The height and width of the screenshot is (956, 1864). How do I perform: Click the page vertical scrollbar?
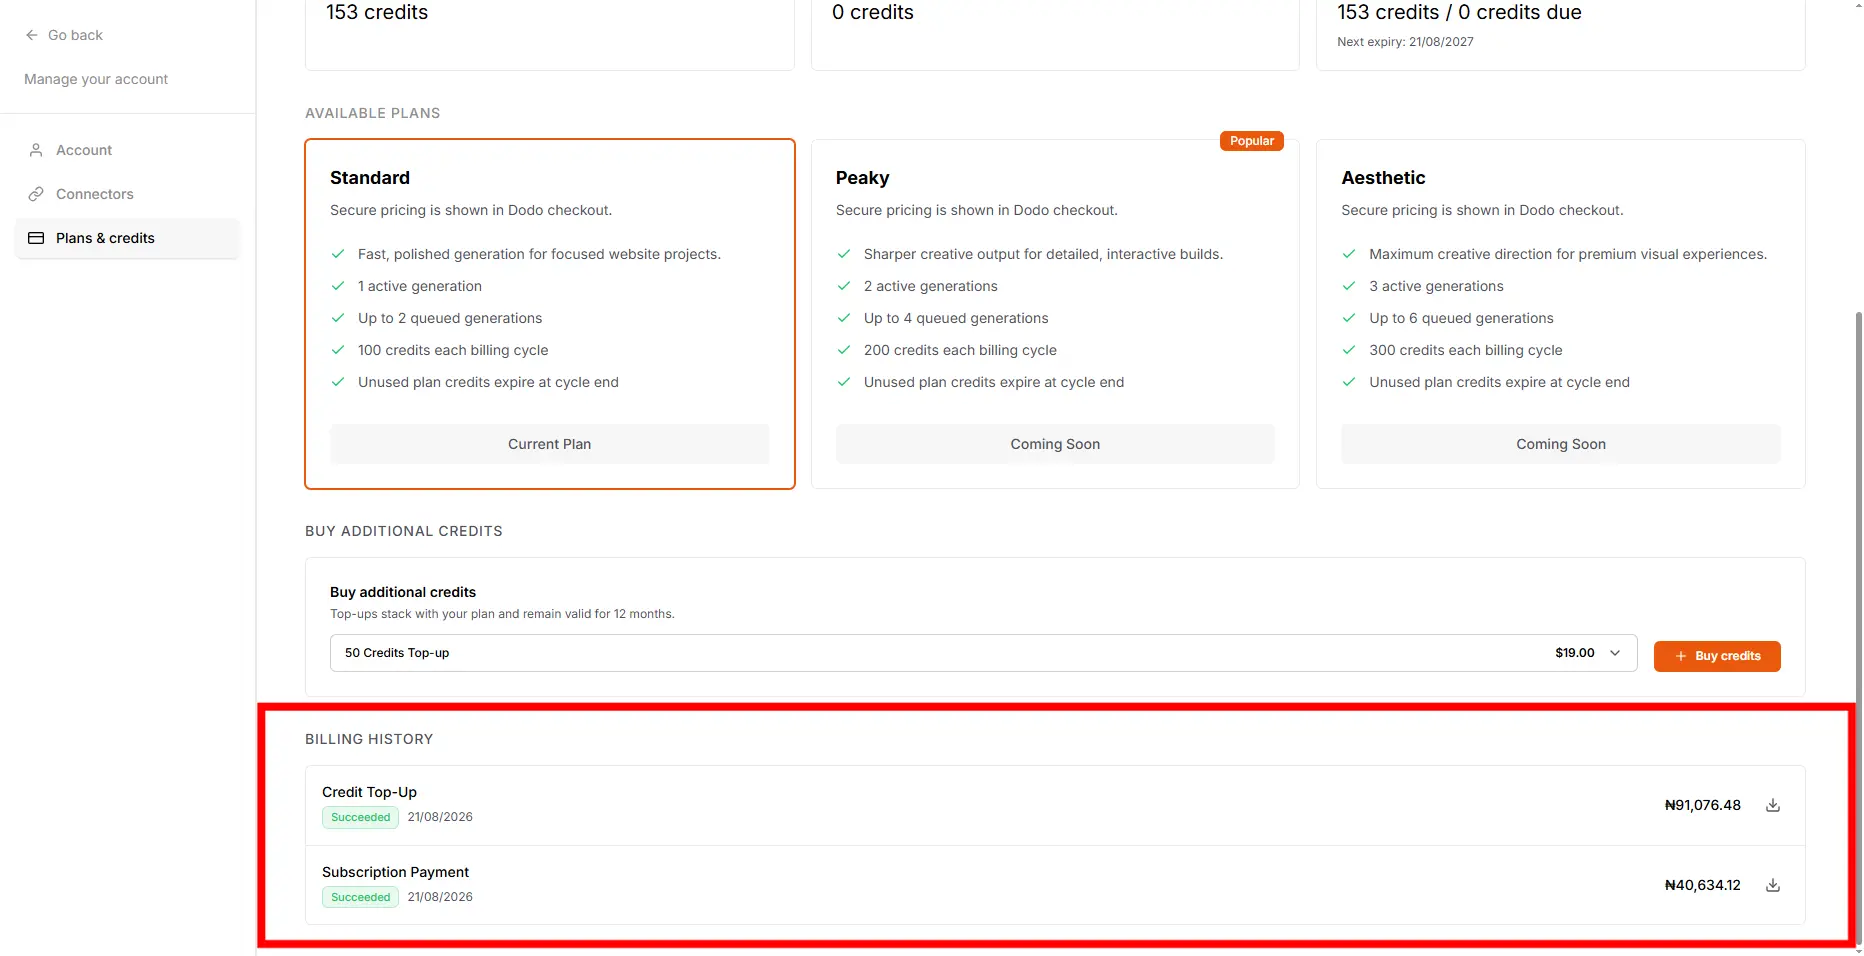click(1859, 630)
